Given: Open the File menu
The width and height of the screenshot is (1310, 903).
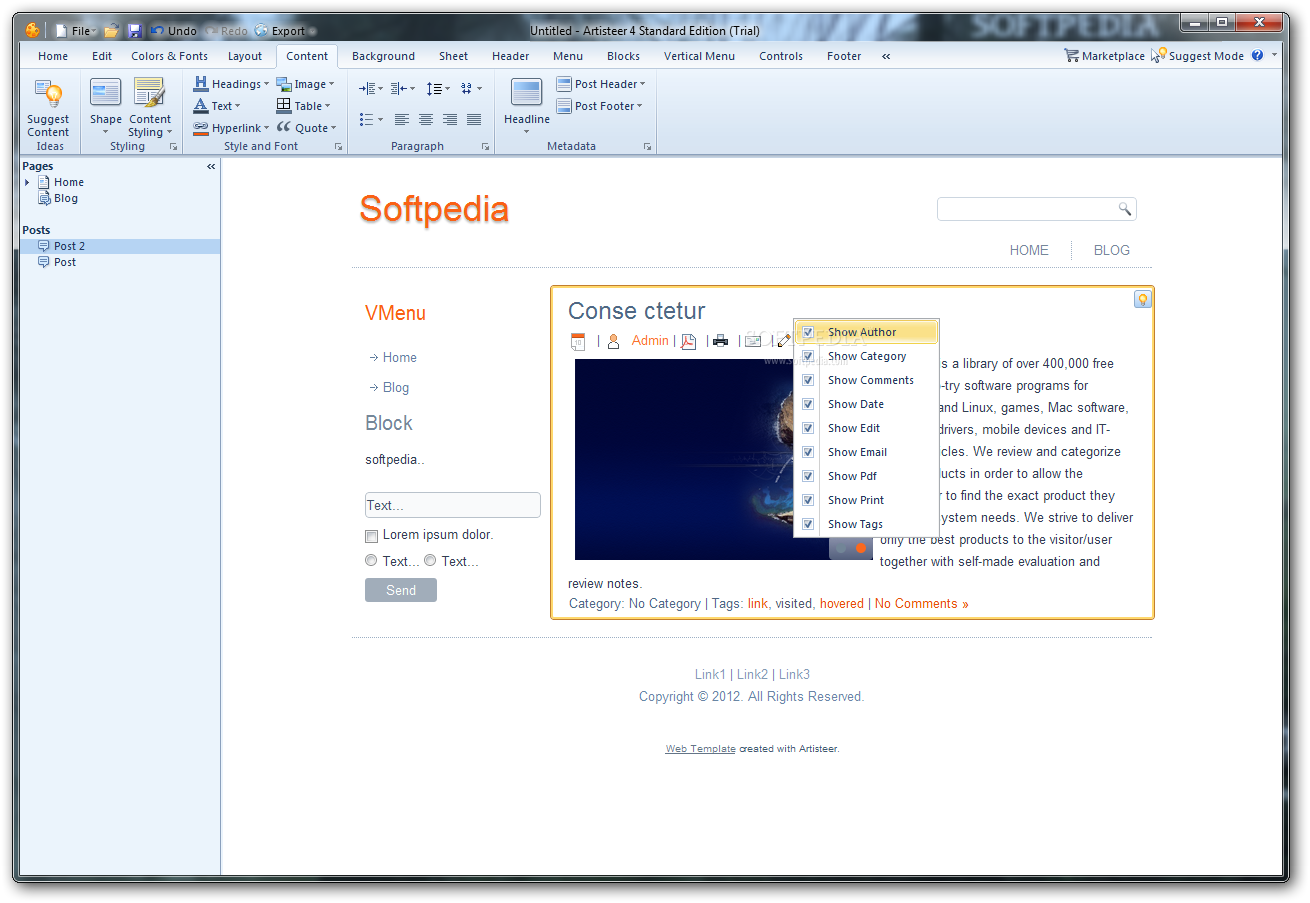Looking at the screenshot, I should pos(74,31).
